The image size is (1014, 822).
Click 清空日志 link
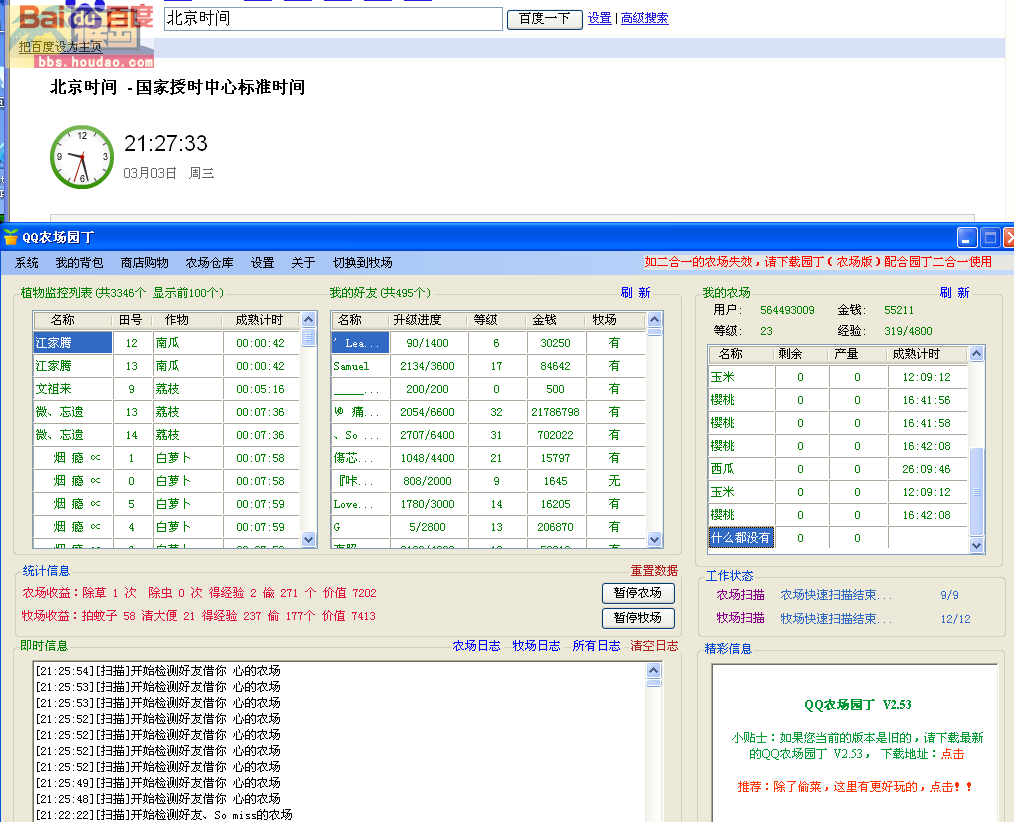pyautogui.click(x=654, y=645)
